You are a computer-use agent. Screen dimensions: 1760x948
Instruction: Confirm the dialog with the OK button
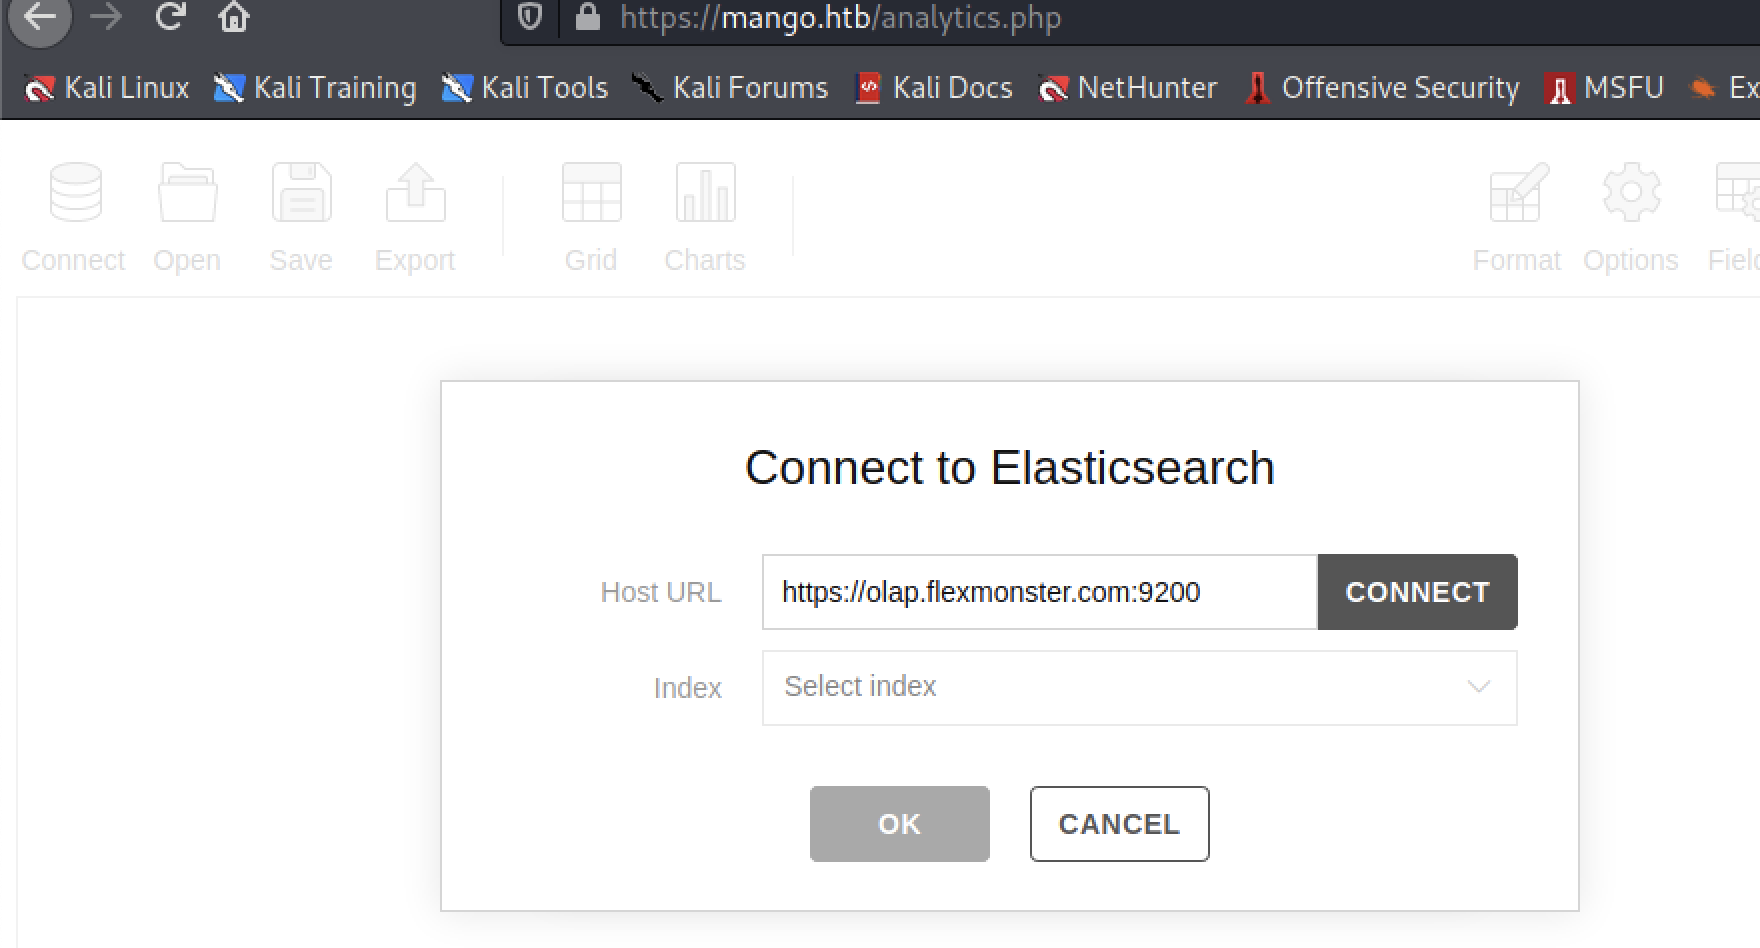[x=899, y=824]
